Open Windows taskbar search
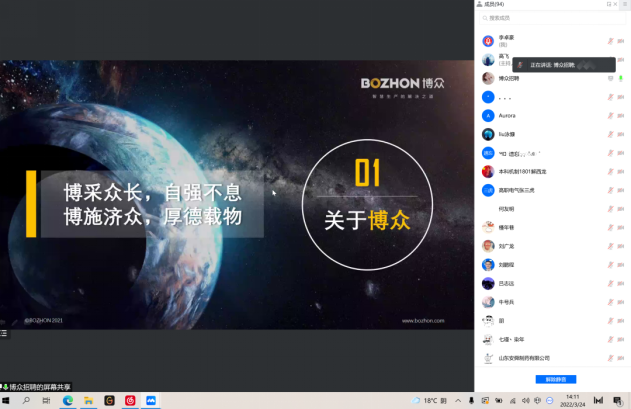 [x=26, y=401]
